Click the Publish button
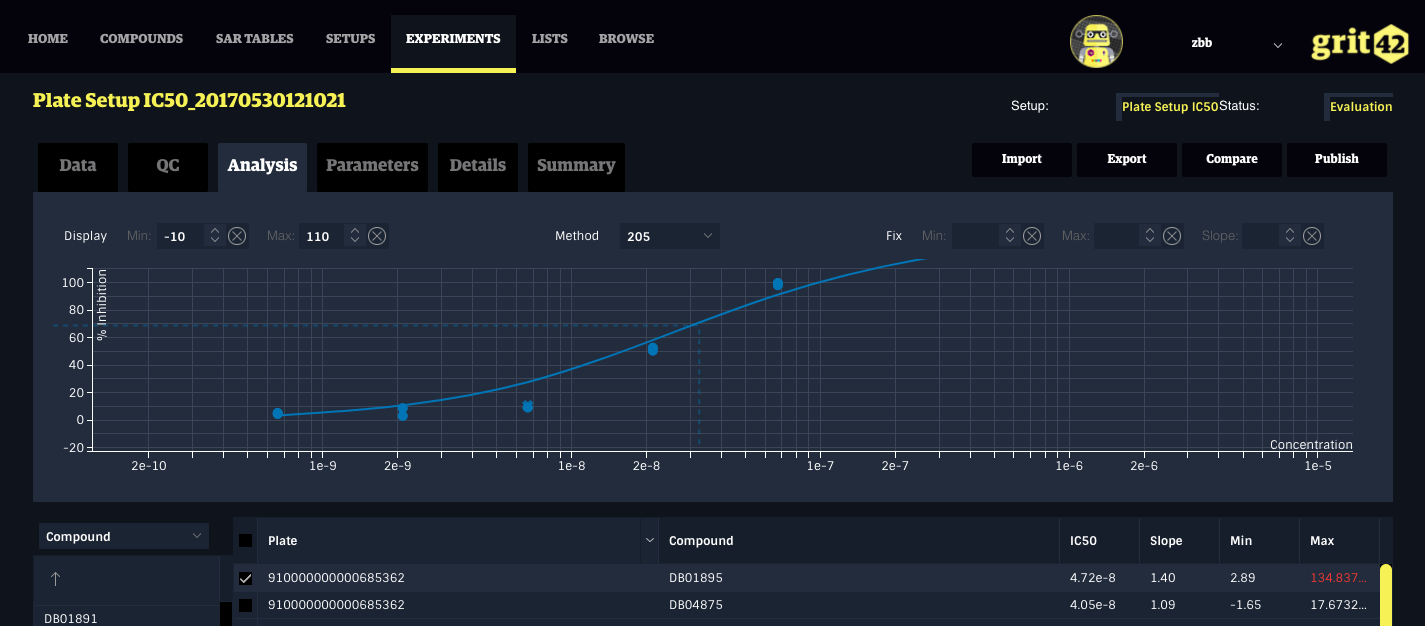The width and height of the screenshot is (1425, 626). click(x=1336, y=159)
